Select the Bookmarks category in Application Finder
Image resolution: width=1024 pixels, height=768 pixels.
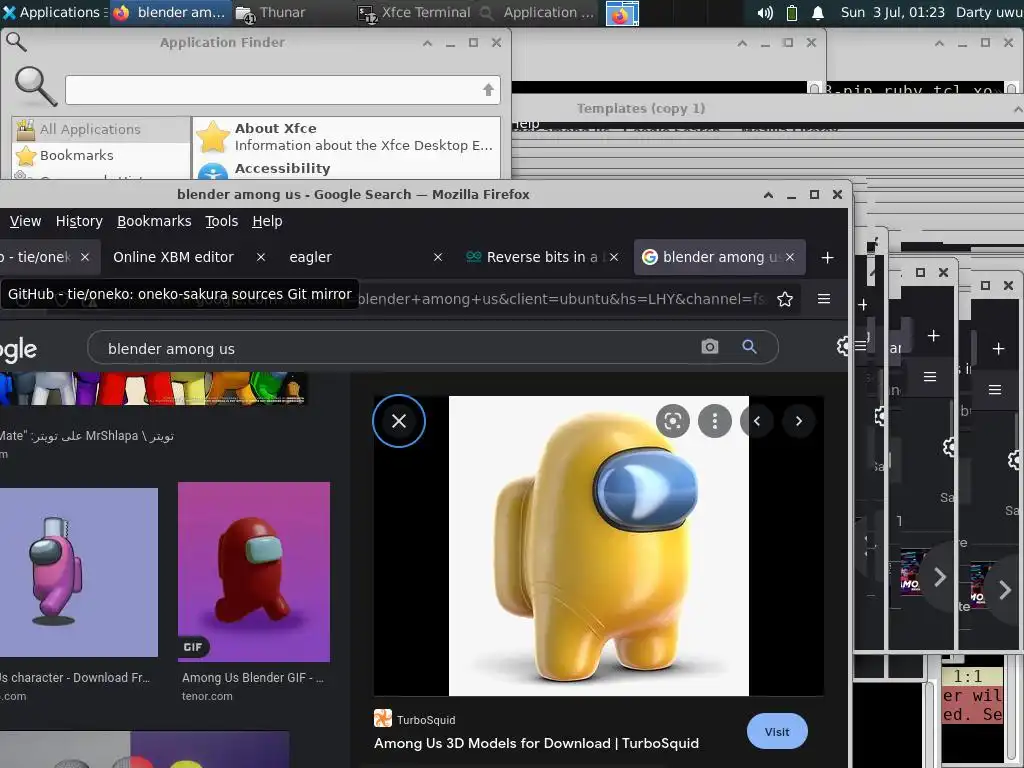(x=101, y=155)
